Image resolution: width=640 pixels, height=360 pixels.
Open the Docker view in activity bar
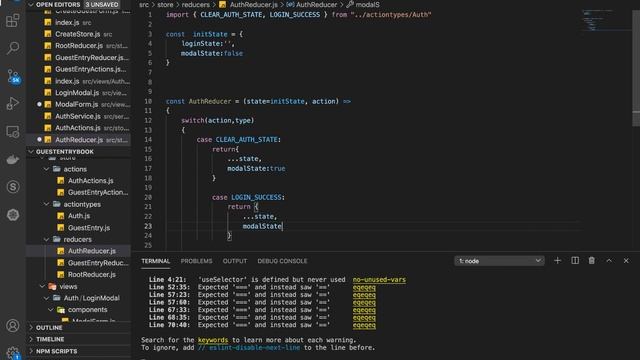(x=13, y=159)
